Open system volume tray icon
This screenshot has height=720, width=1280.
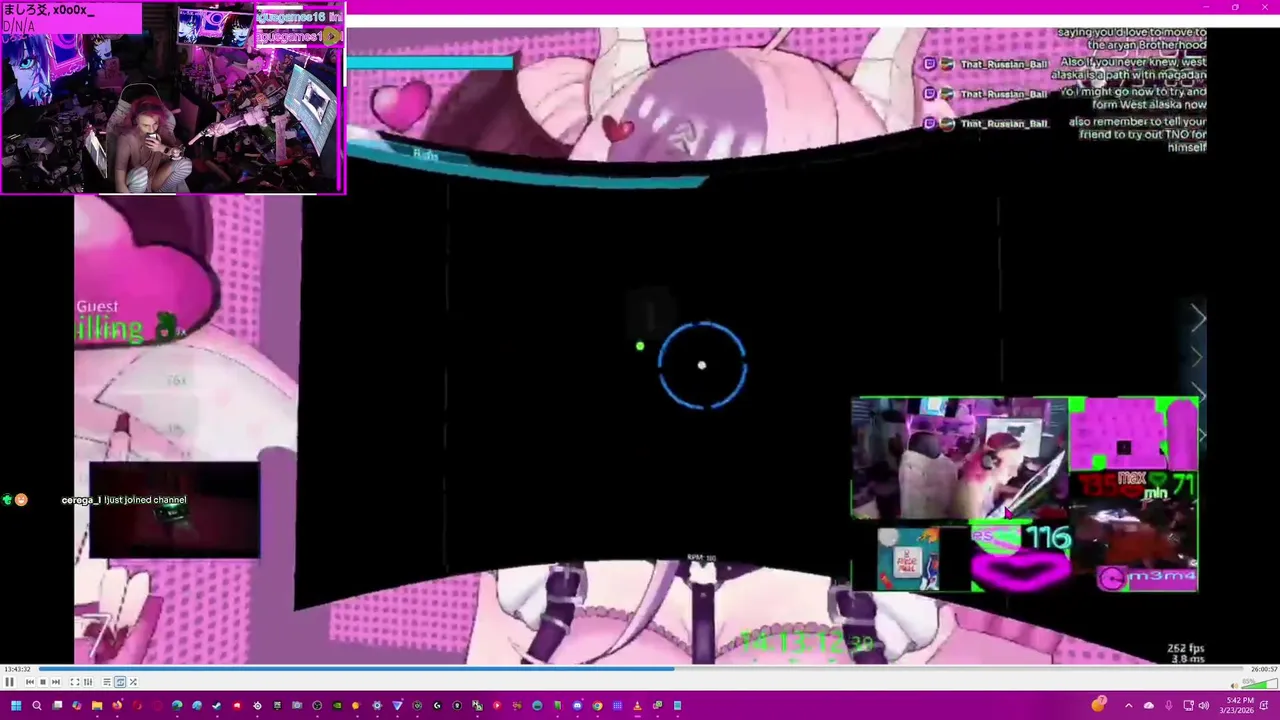(x=1204, y=706)
